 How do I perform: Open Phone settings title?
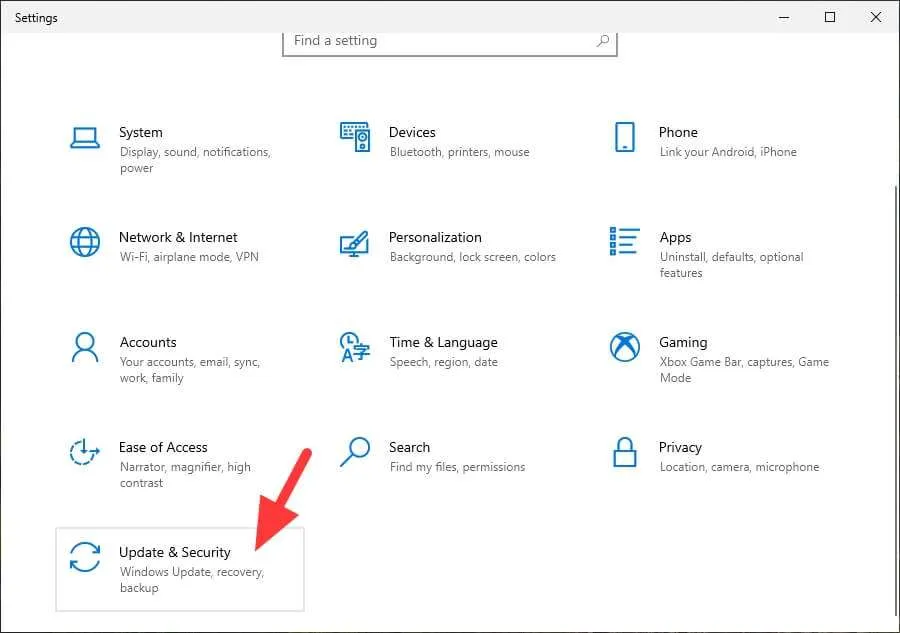[678, 133]
